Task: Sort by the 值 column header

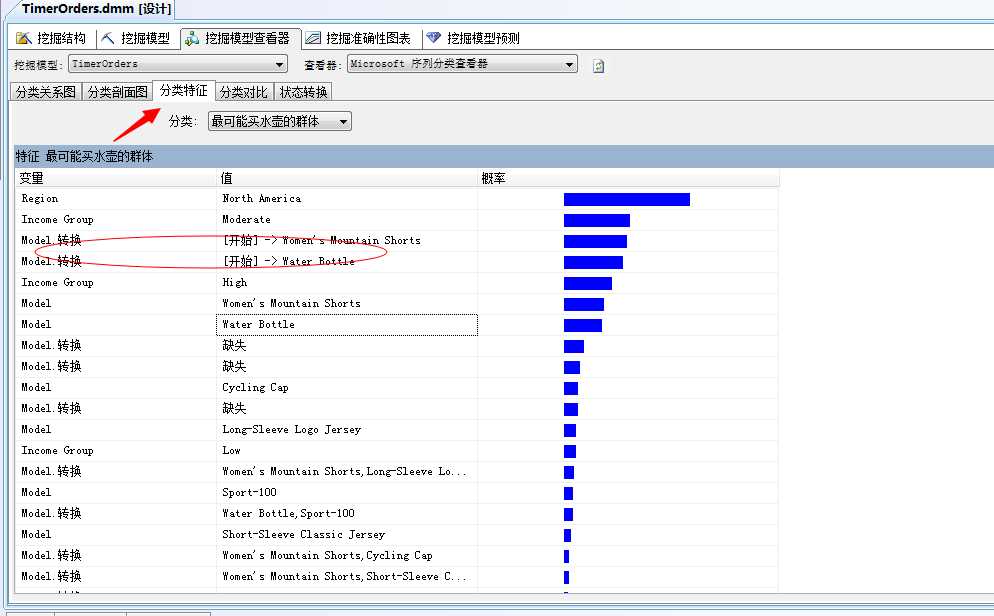Action: 347,179
